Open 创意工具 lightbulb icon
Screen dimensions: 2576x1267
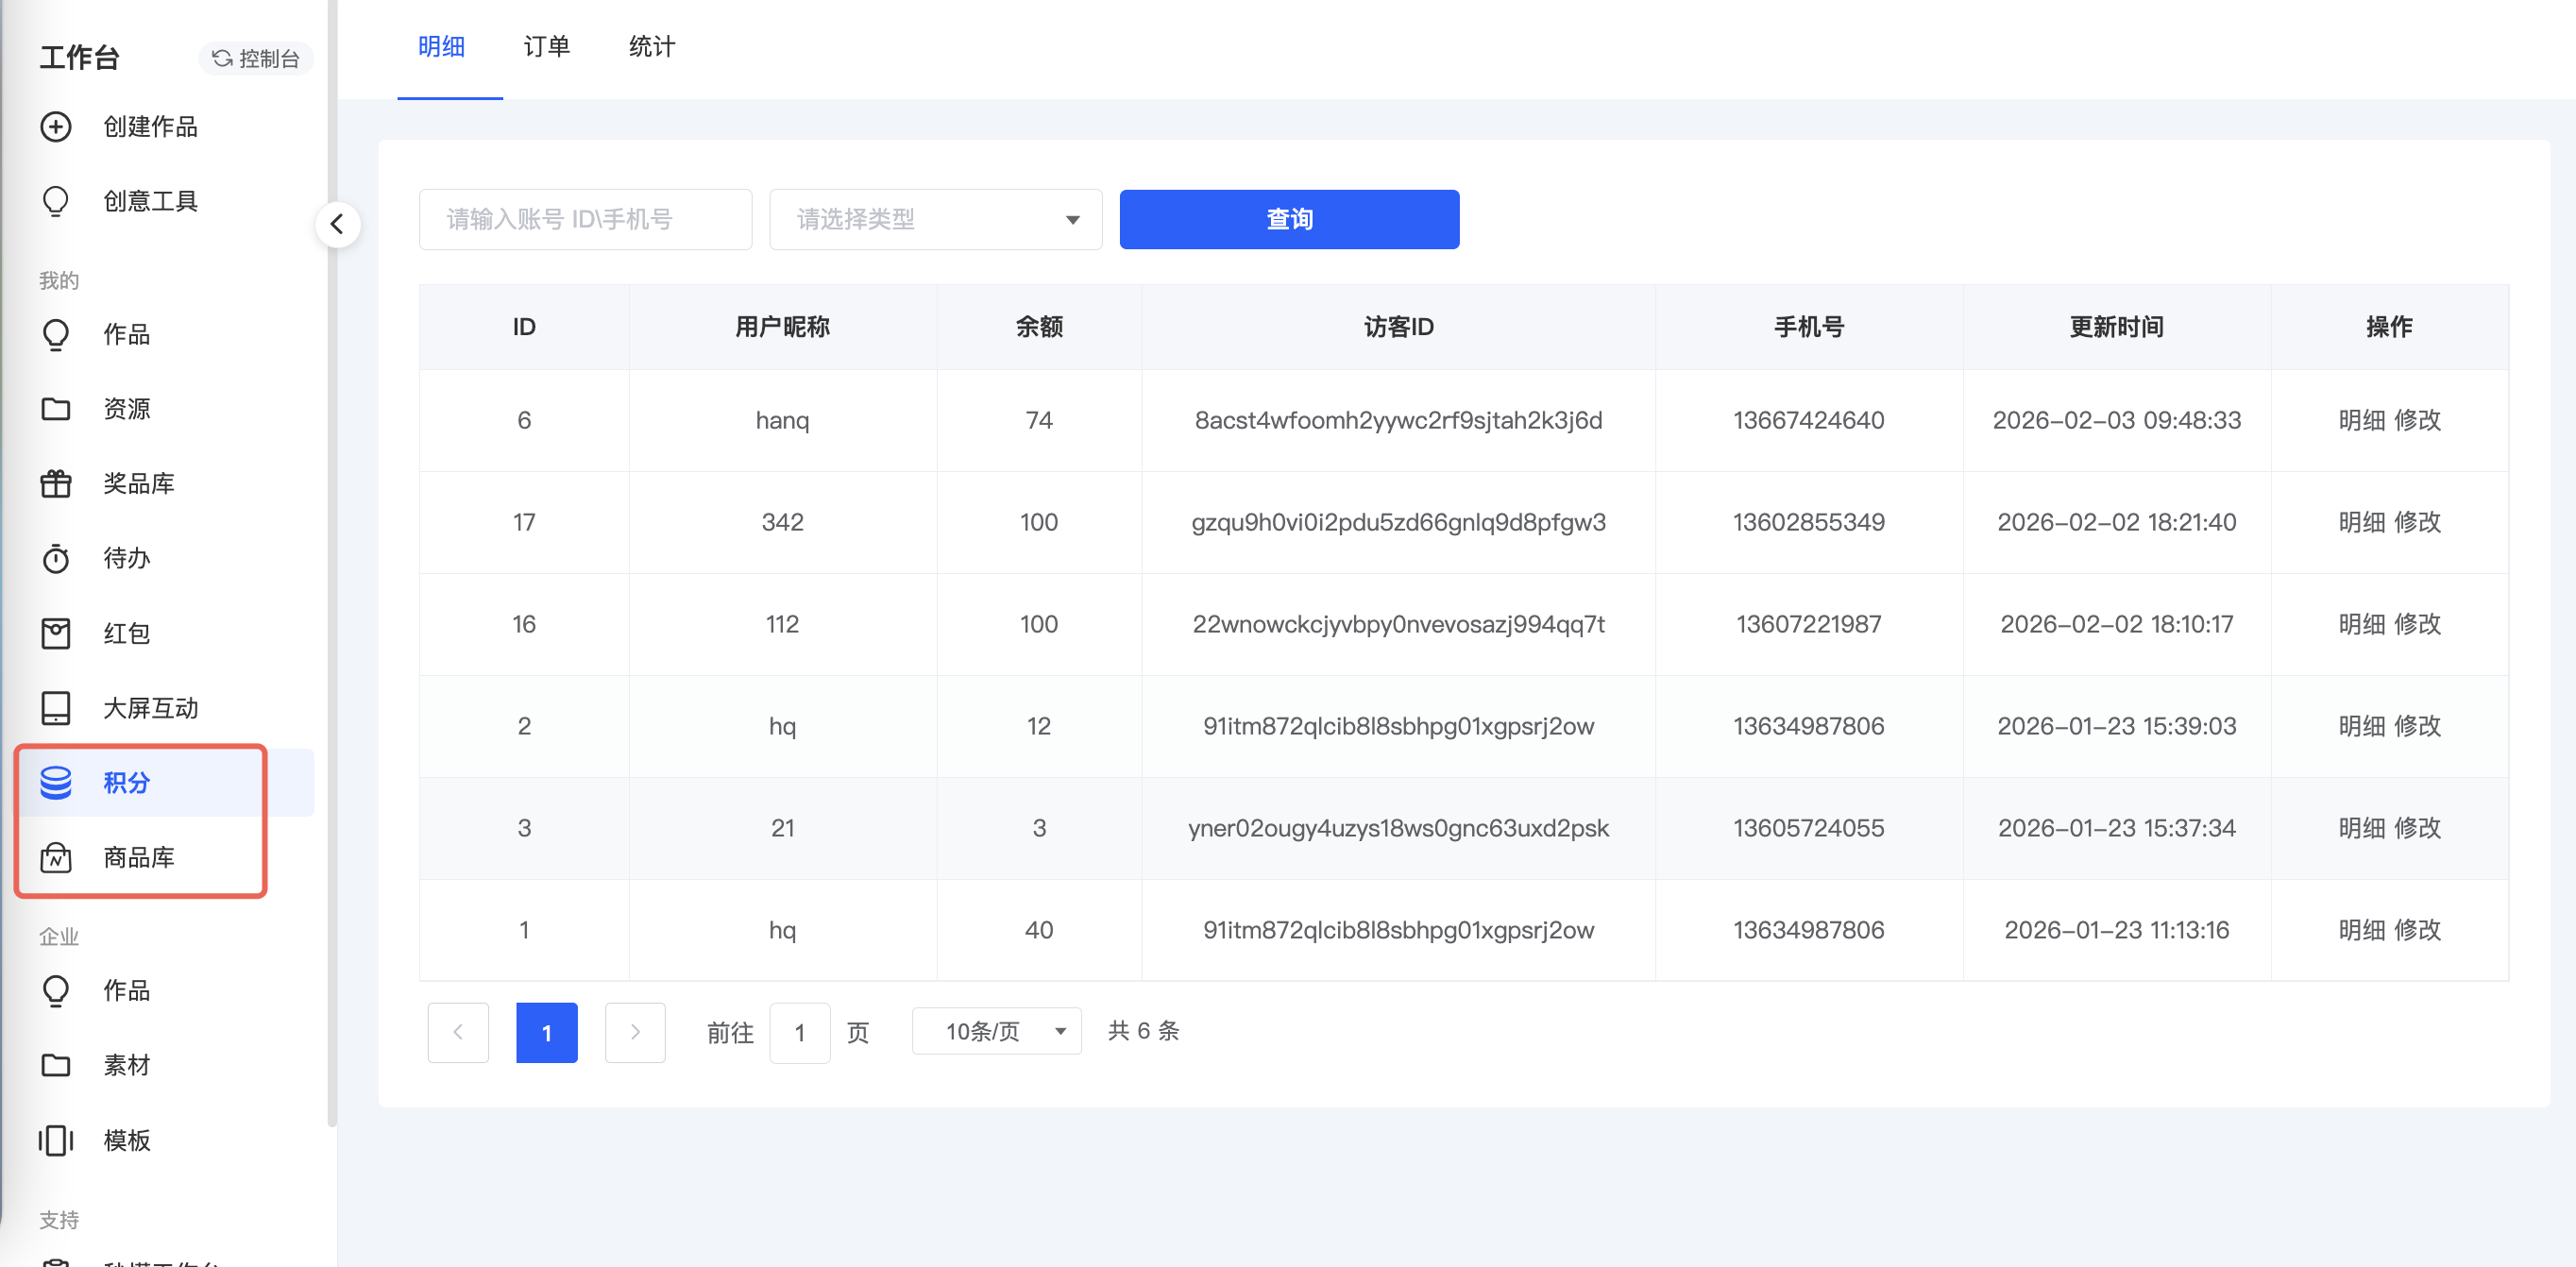56,201
